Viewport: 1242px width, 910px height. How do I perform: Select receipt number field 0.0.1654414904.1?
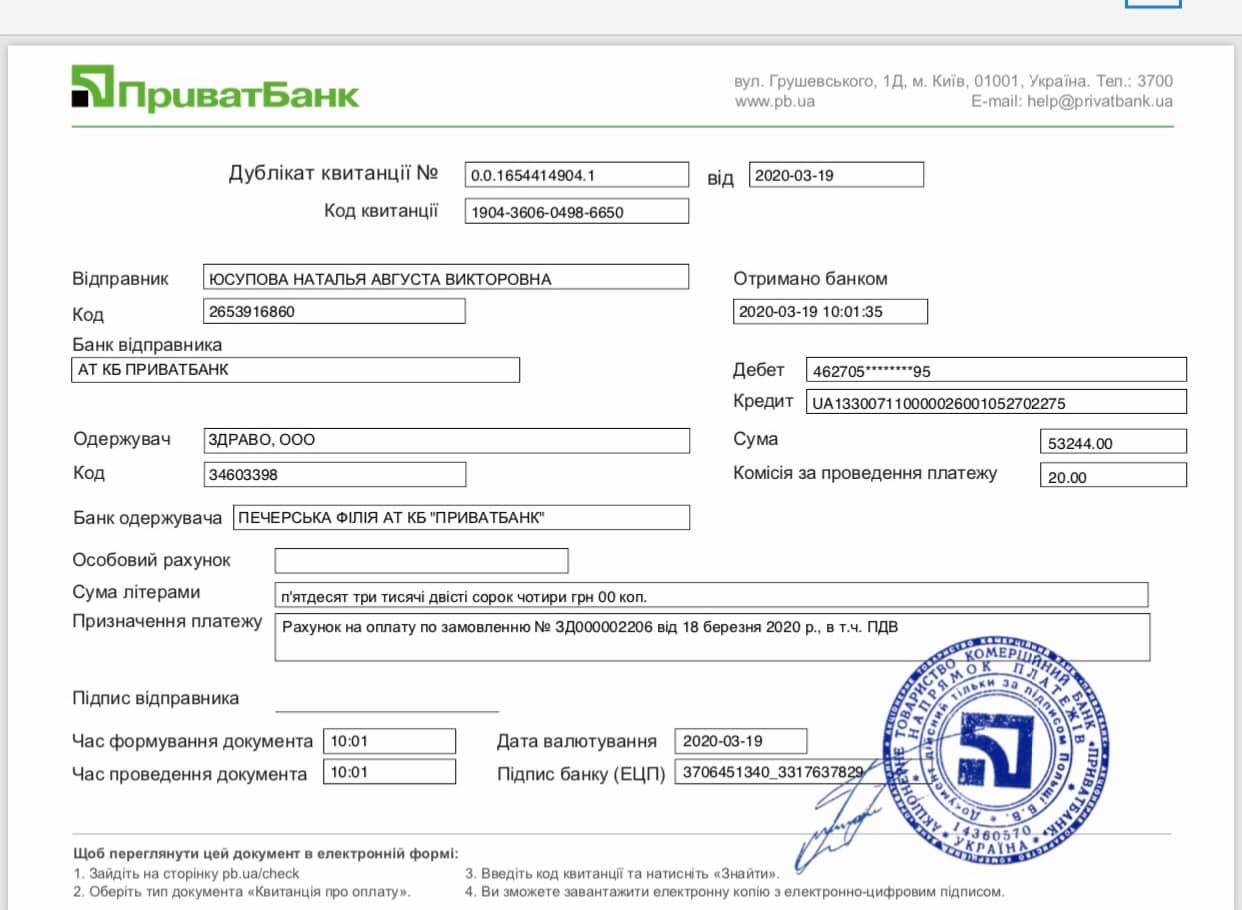[x=577, y=175]
